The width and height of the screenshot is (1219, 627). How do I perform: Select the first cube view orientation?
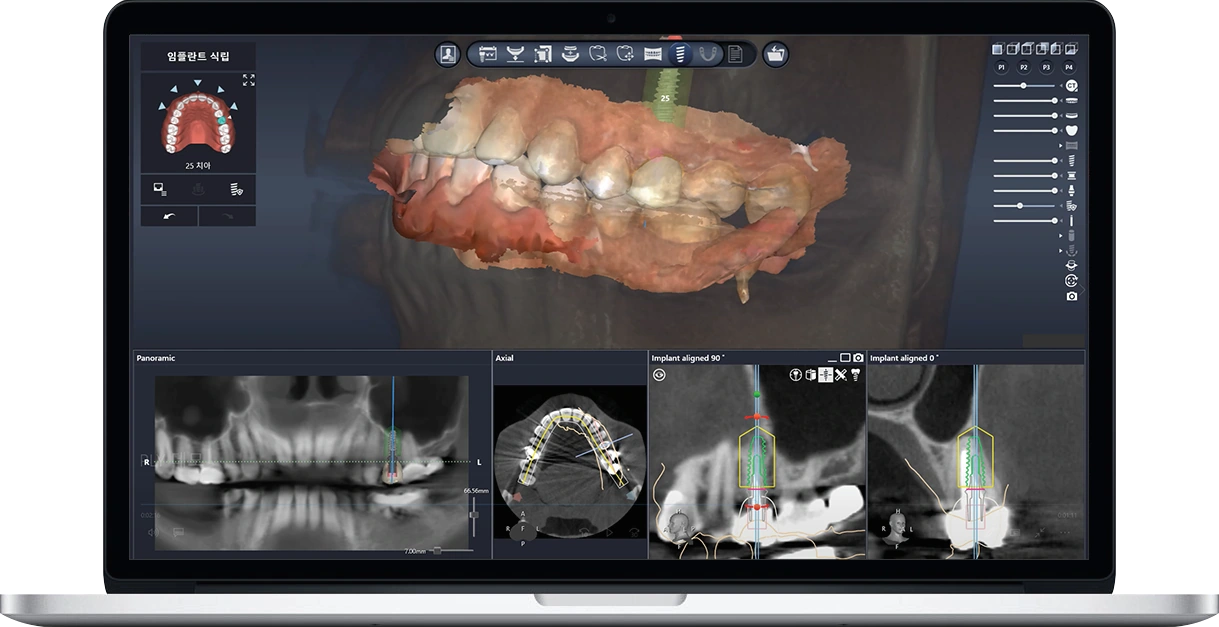click(997, 48)
